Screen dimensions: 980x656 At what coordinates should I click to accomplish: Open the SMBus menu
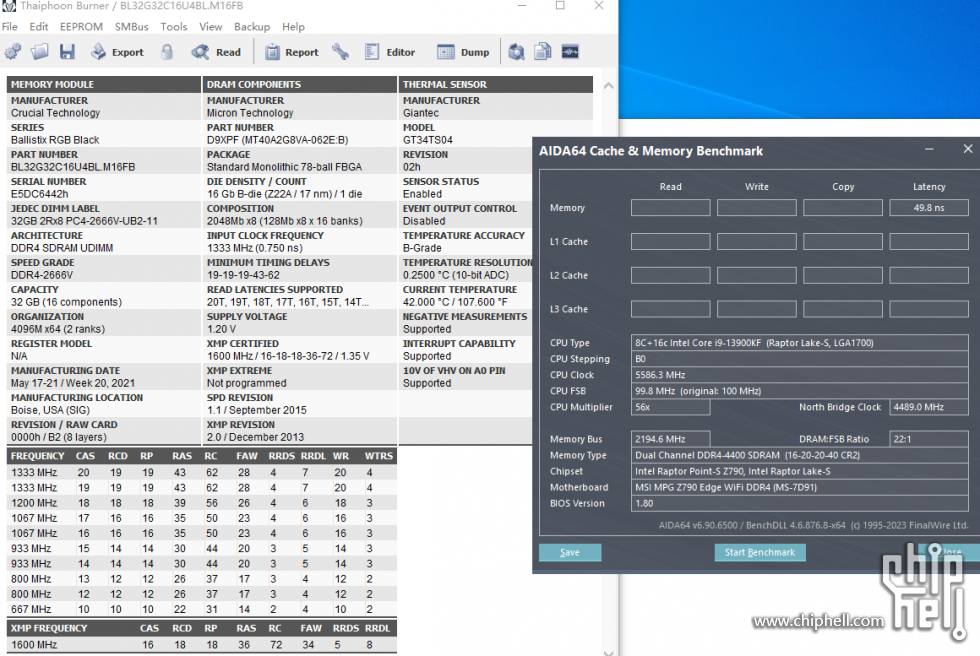point(131,27)
